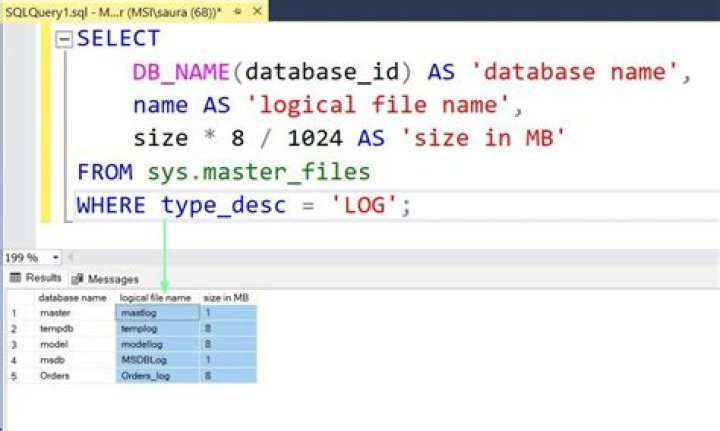Select size cell in the model row
Image resolution: width=720 pixels, height=431 pixels.
(228, 344)
